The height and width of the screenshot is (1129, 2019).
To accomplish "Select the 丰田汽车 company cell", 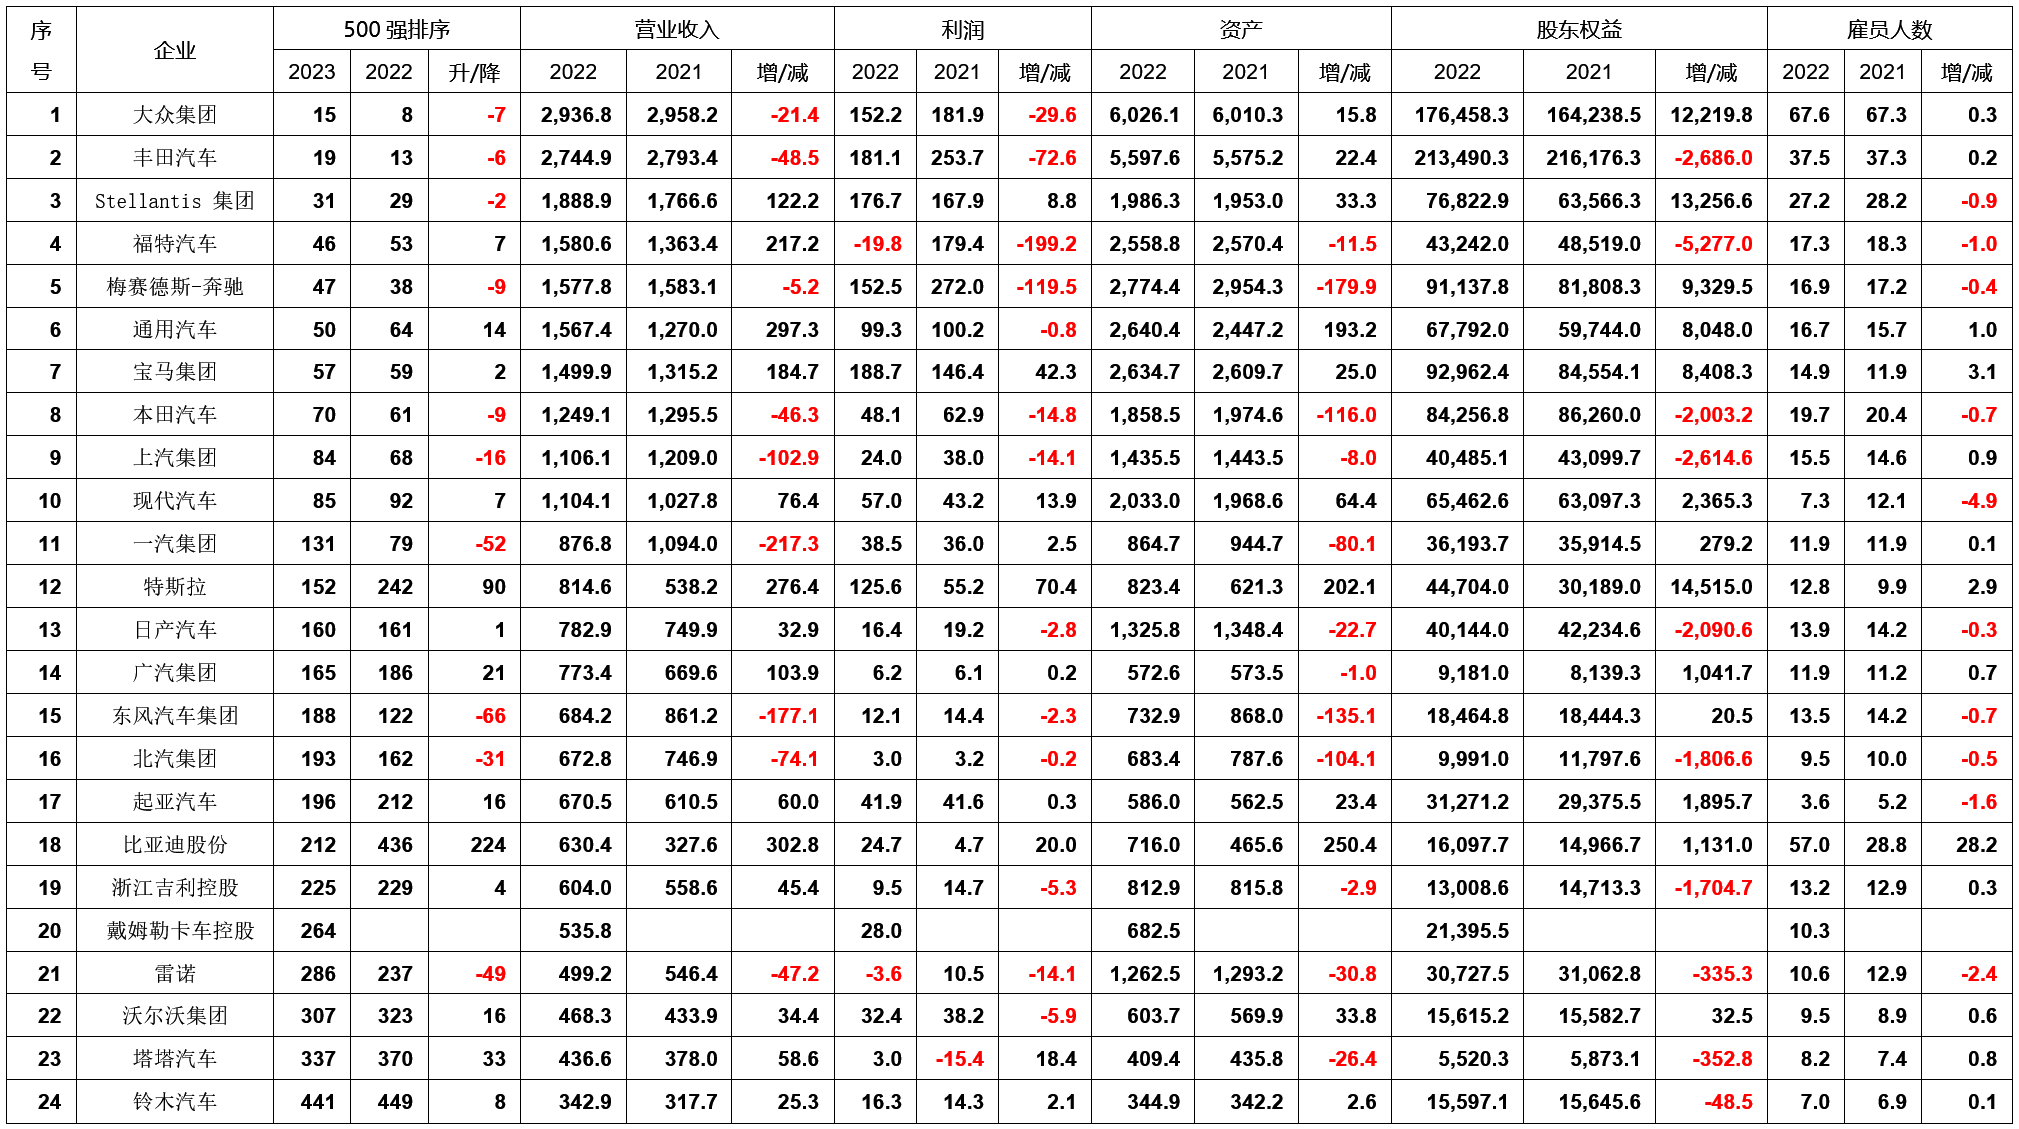I will click(x=175, y=158).
